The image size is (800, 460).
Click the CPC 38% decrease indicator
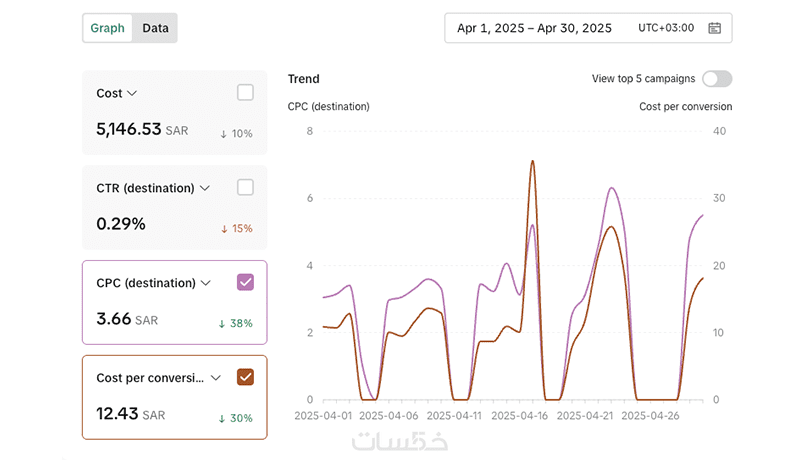236,323
